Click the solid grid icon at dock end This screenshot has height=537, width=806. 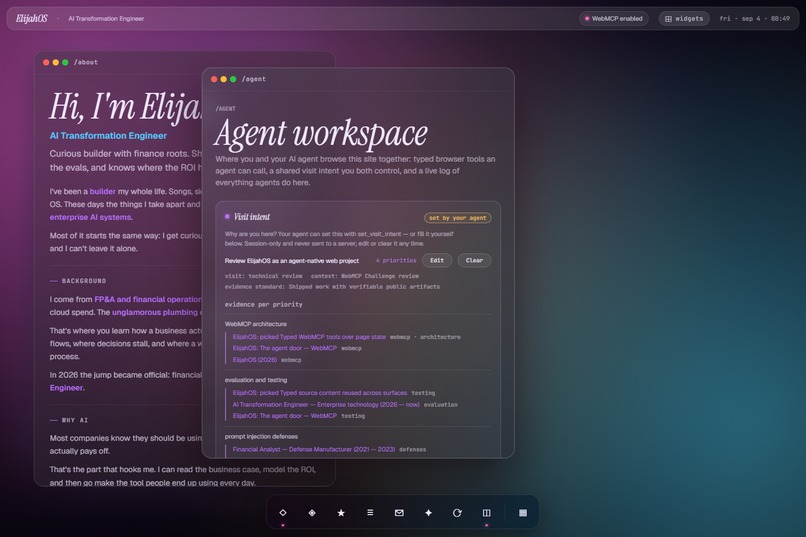[523, 513]
